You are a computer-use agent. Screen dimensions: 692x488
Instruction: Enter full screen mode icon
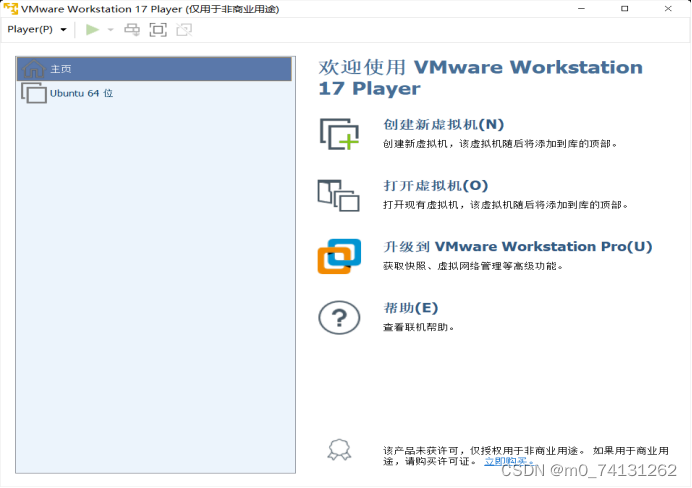158,30
